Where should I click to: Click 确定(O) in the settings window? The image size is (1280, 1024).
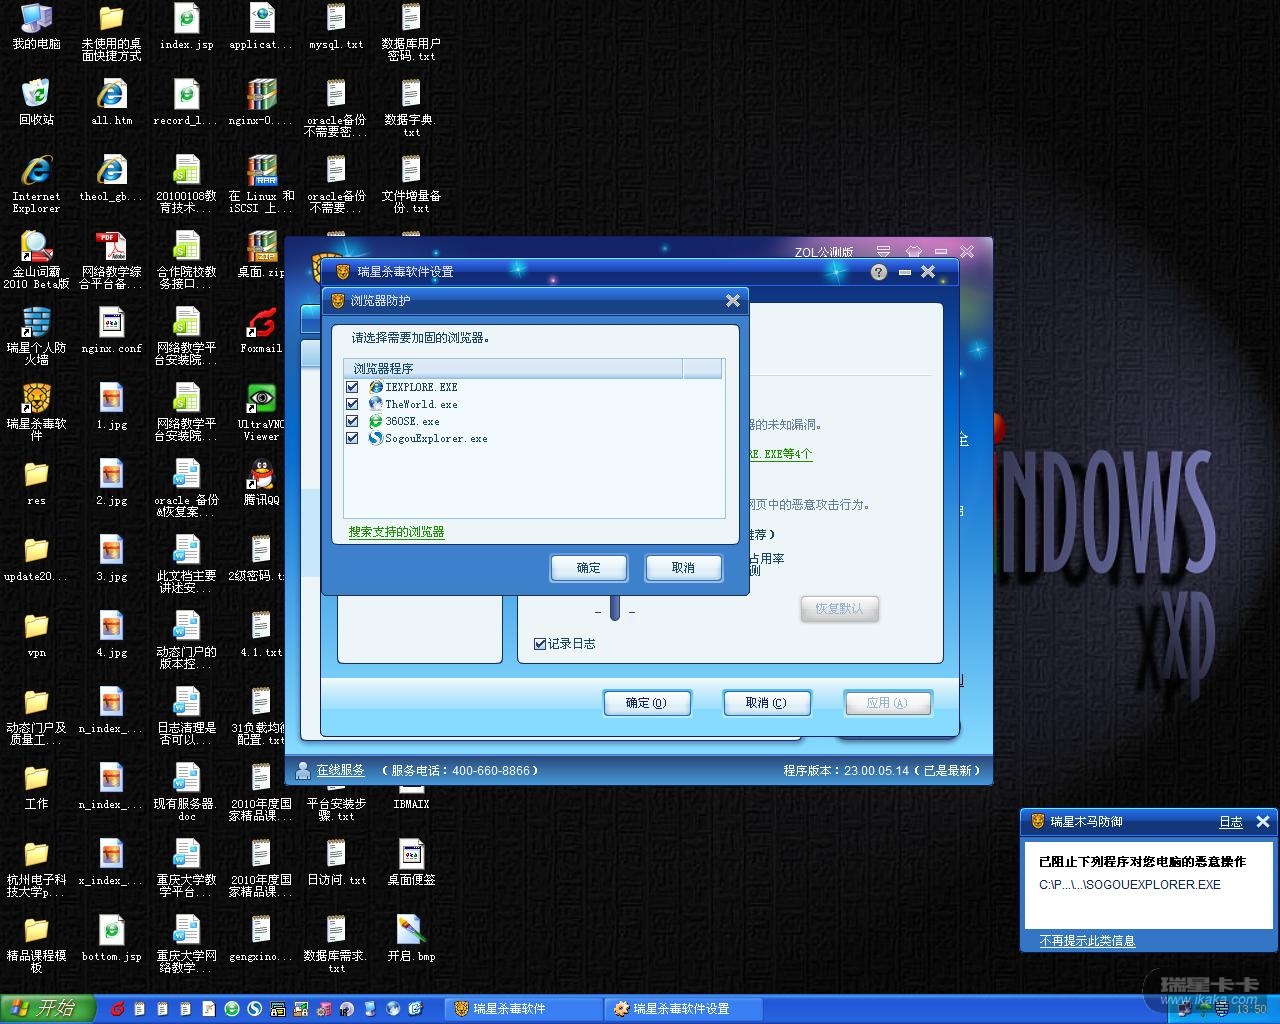646,703
